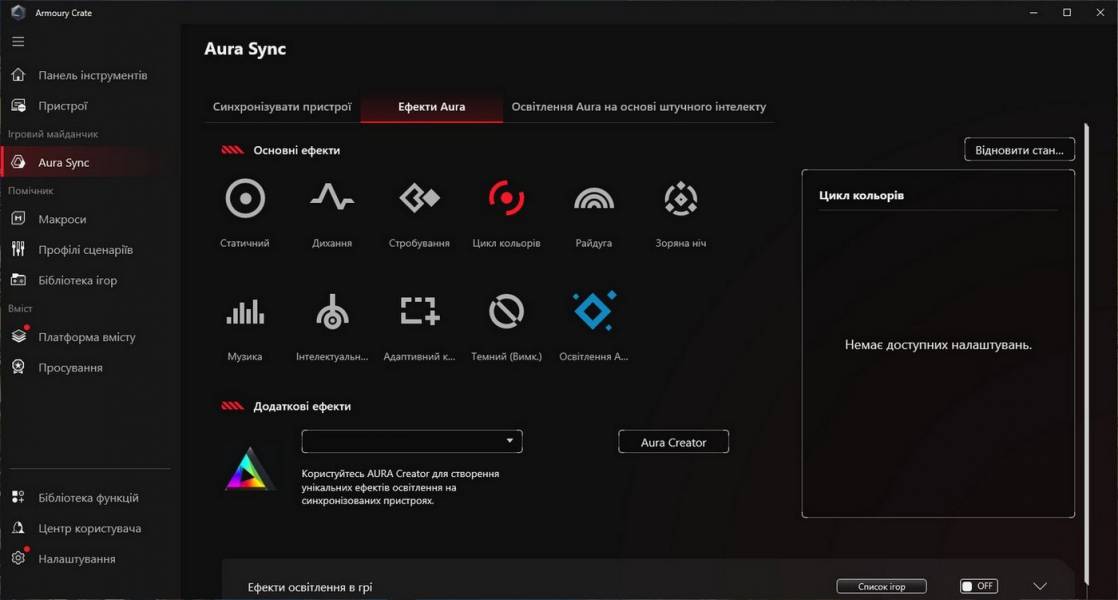Click the Основні ефекти heading

click(x=297, y=150)
